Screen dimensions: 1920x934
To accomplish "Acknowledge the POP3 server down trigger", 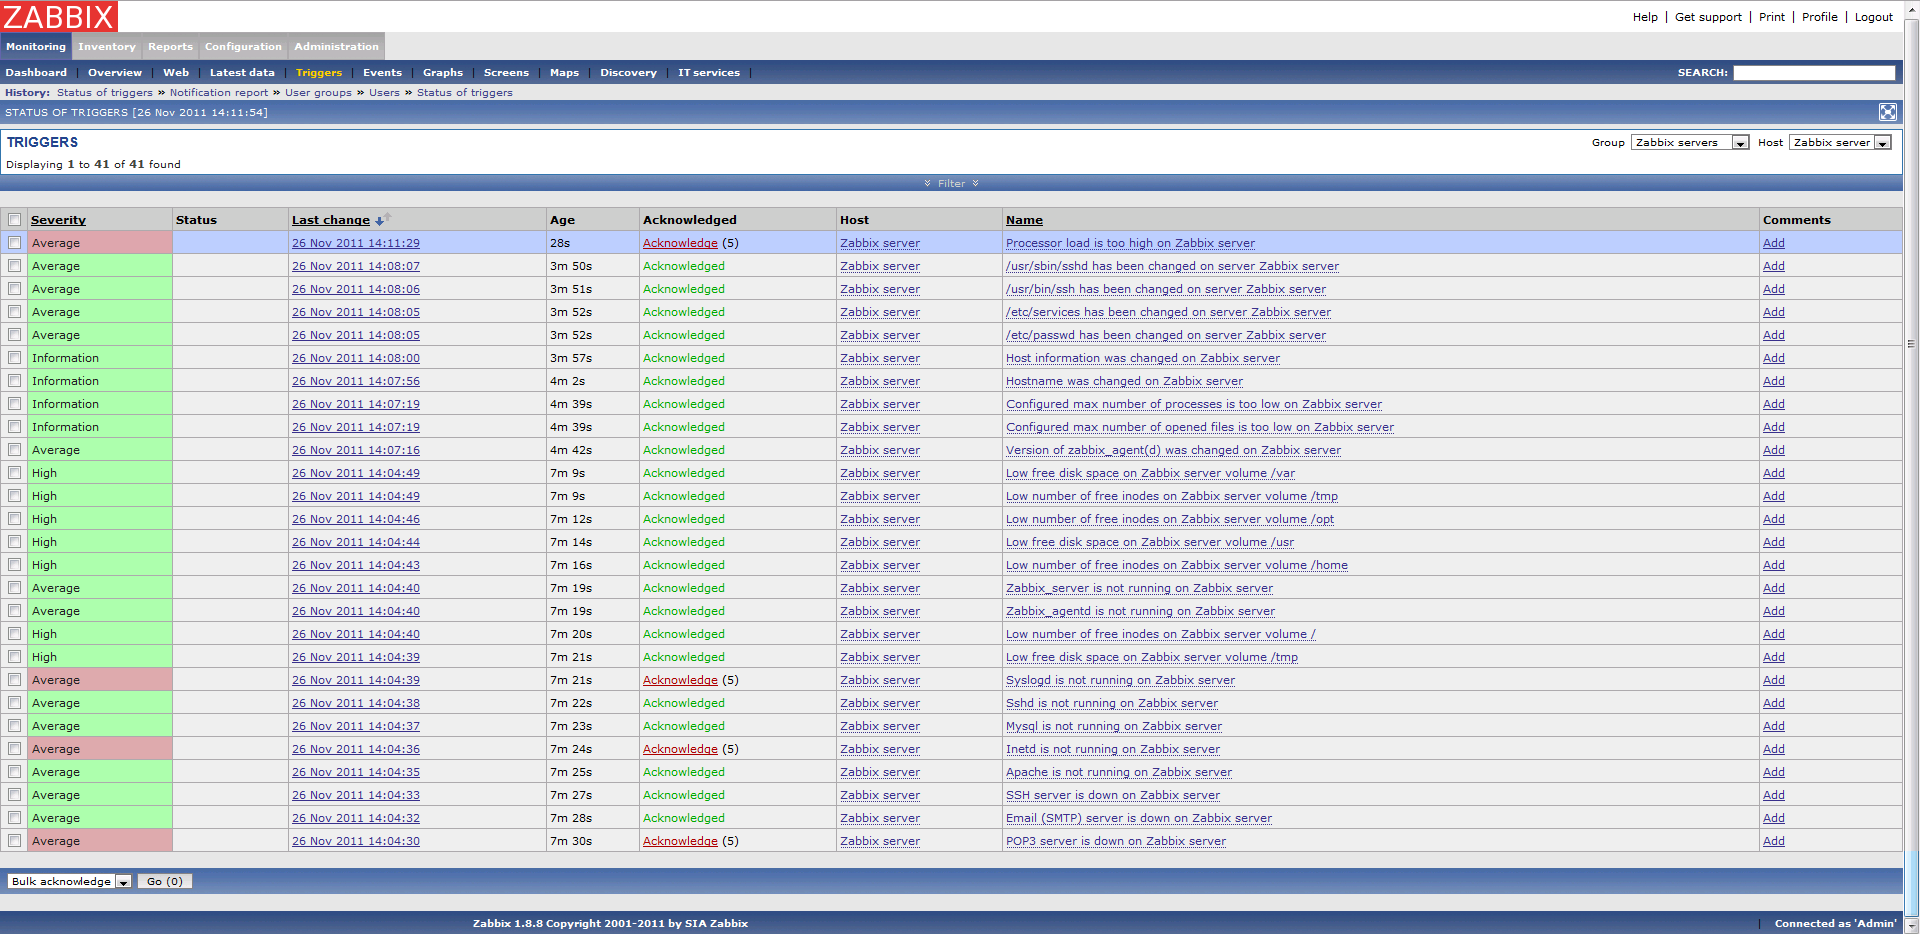I will pyautogui.click(x=680, y=841).
